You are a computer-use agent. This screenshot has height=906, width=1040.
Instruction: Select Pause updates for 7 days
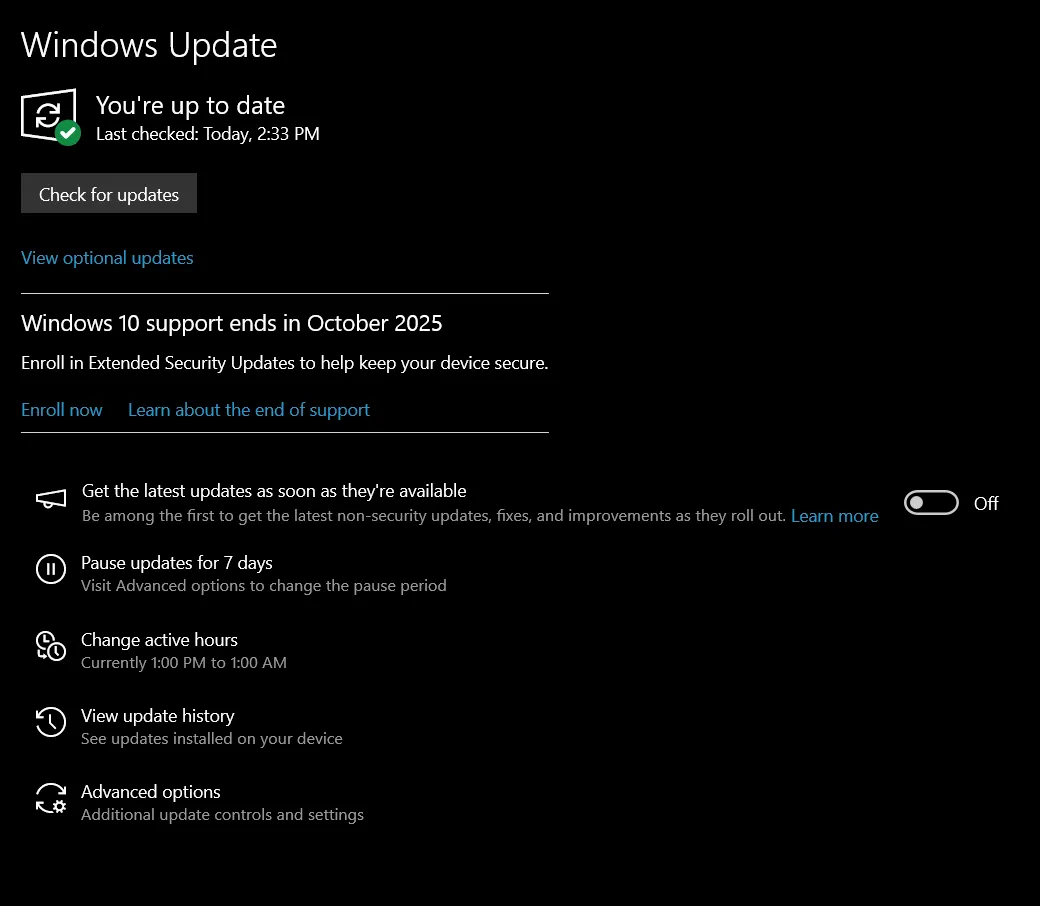(x=177, y=563)
